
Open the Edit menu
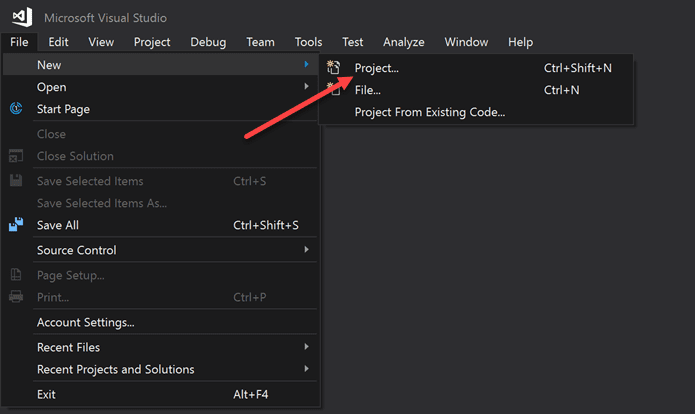(x=58, y=42)
